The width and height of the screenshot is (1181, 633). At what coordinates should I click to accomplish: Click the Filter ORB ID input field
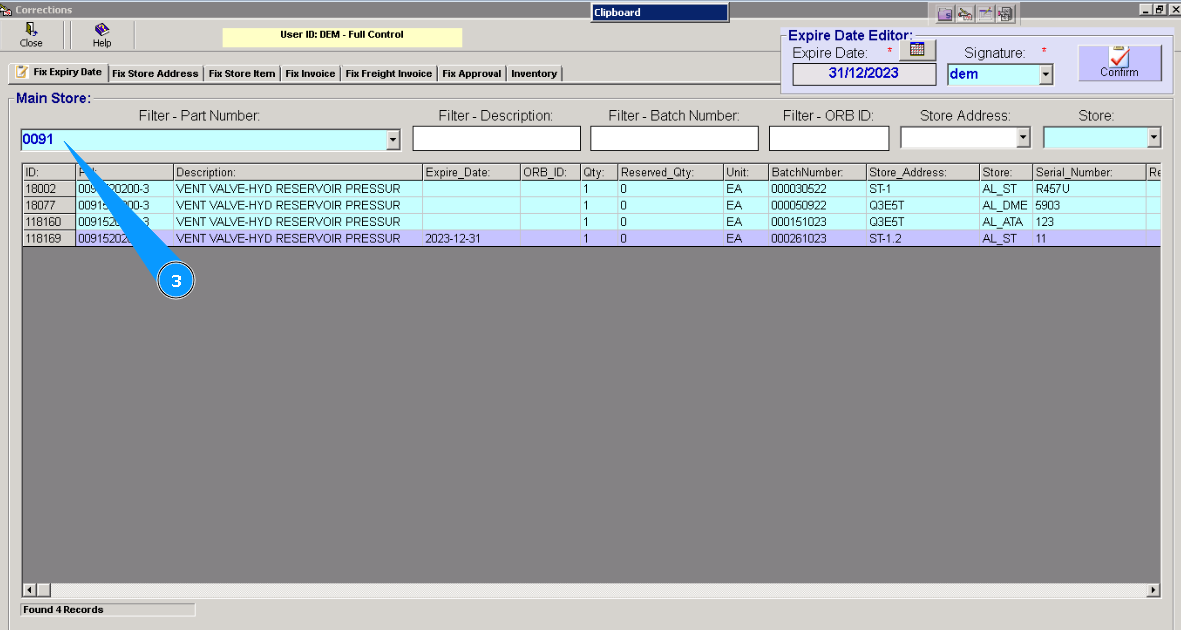[829, 139]
